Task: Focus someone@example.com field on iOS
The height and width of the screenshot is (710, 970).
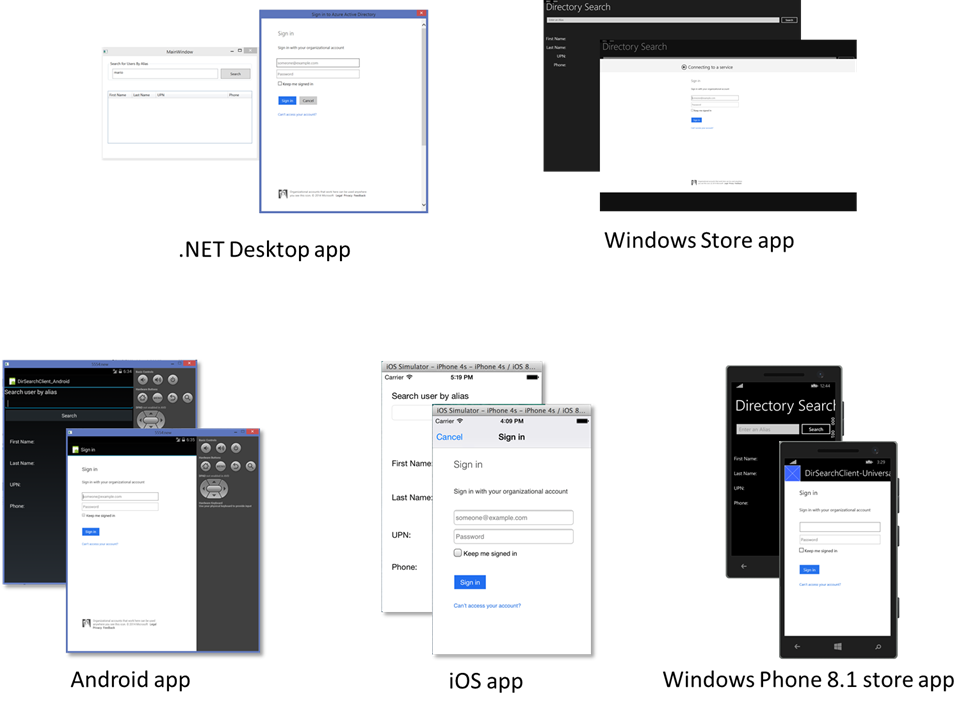Action: pos(513,518)
